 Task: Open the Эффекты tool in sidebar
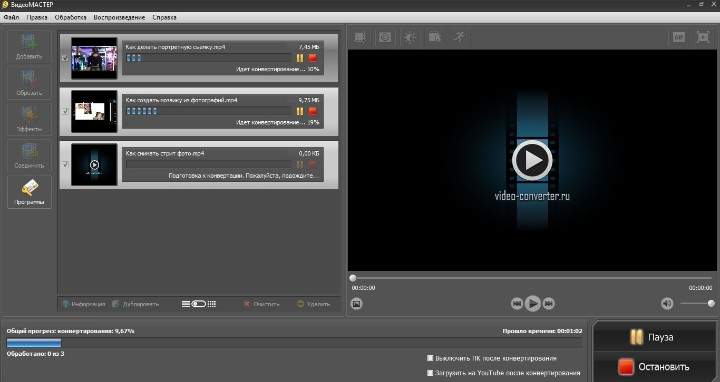coord(29,119)
